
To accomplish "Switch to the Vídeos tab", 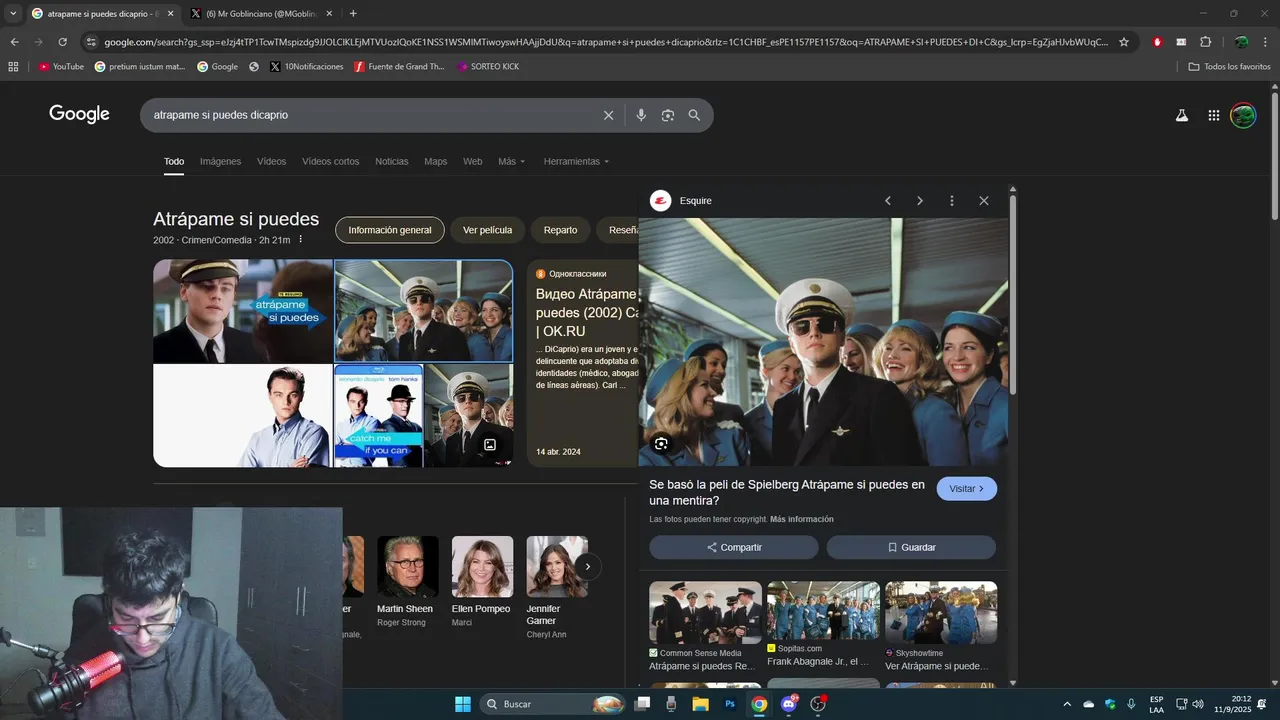I will point(271,161).
